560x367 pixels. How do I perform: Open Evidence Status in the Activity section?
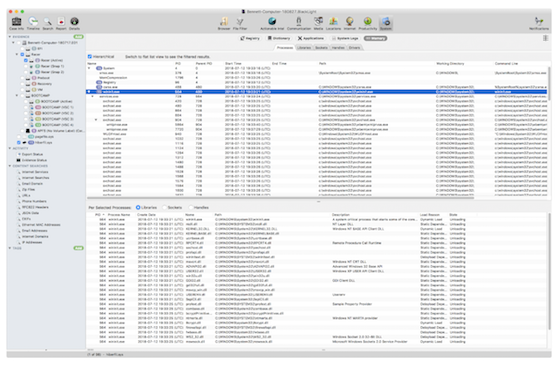pos(34,160)
